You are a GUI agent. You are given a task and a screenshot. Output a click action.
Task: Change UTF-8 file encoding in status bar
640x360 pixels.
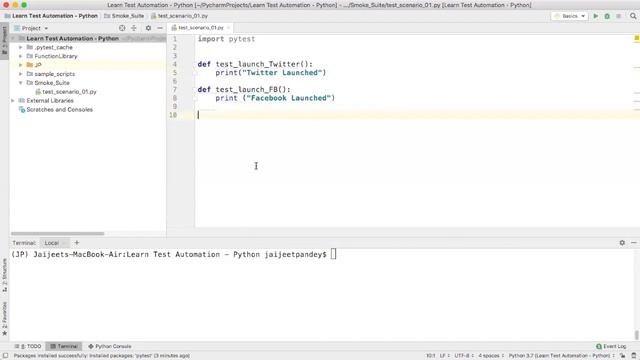[x=464, y=356]
